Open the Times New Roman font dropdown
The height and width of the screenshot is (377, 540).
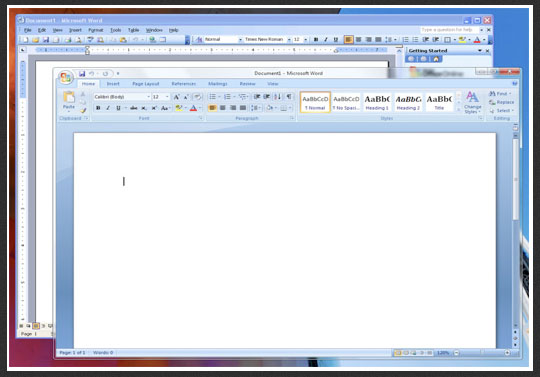[267, 40]
